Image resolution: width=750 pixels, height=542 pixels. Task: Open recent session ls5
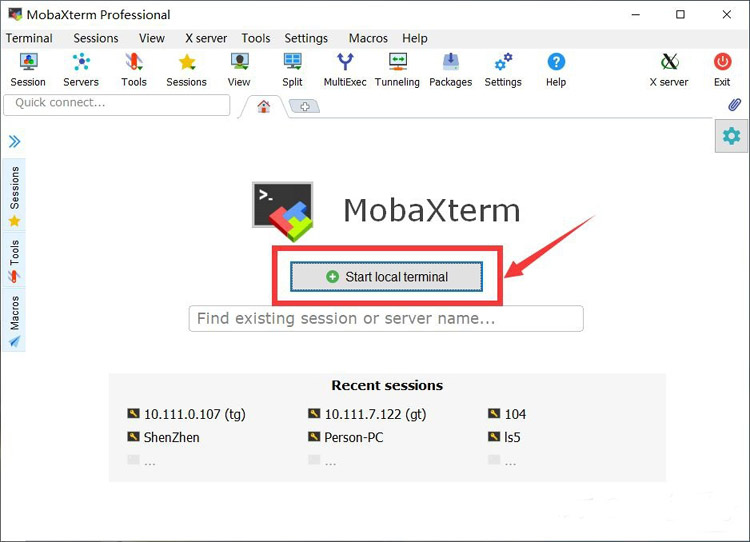(504, 437)
